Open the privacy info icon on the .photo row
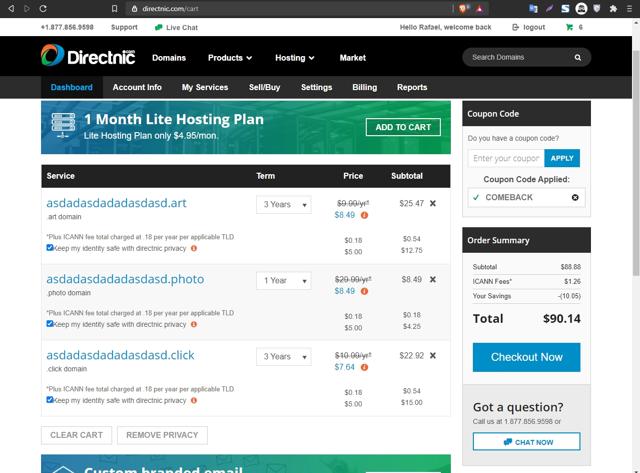Image resolution: width=640 pixels, height=473 pixels. pos(194,324)
